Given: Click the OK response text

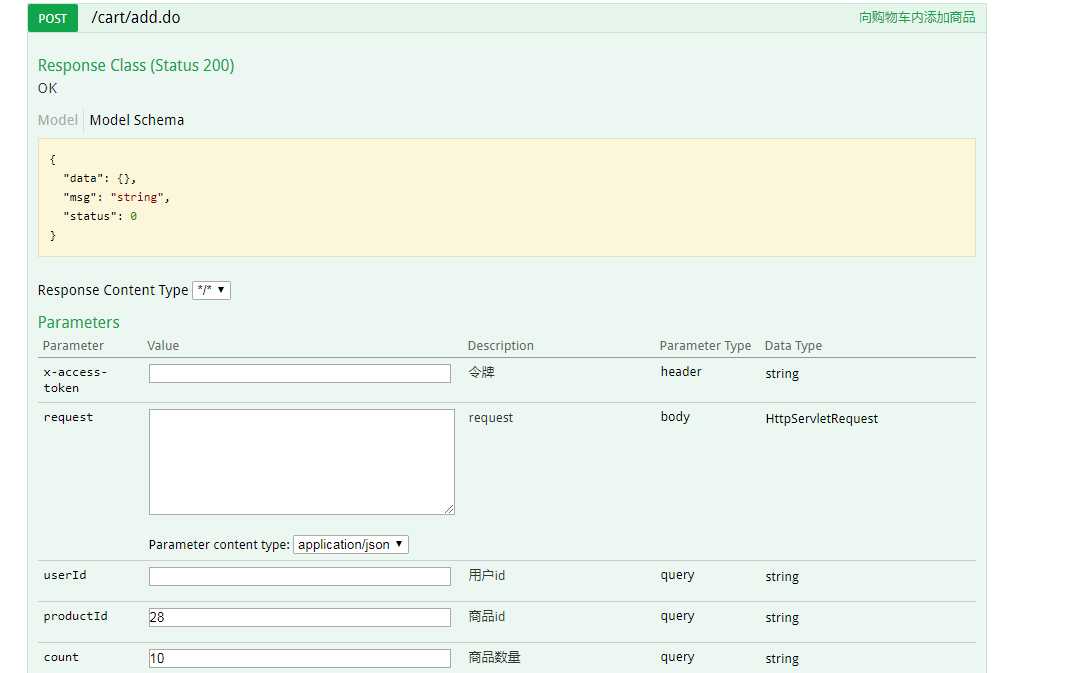Looking at the screenshot, I should (48, 88).
